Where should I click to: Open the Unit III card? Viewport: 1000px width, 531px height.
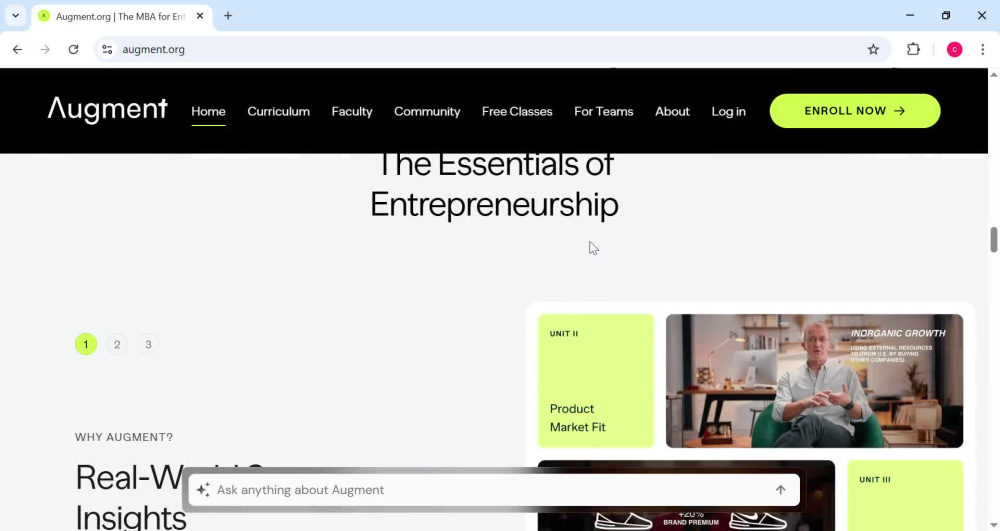pos(905,495)
